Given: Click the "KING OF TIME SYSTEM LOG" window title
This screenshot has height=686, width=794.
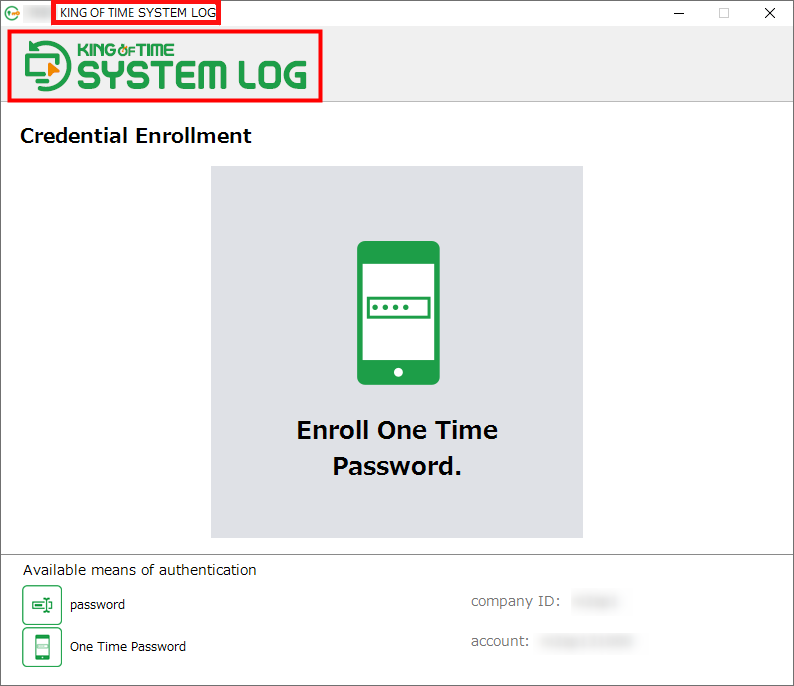Looking at the screenshot, I should pyautogui.click(x=138, y=13).
